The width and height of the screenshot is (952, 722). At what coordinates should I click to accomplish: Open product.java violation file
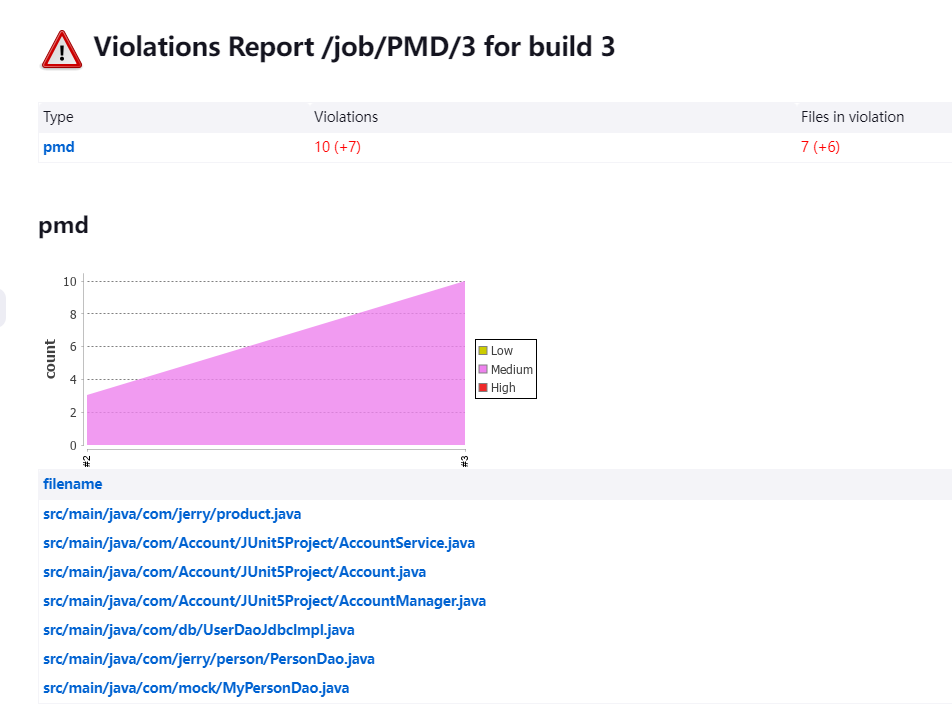172,514
